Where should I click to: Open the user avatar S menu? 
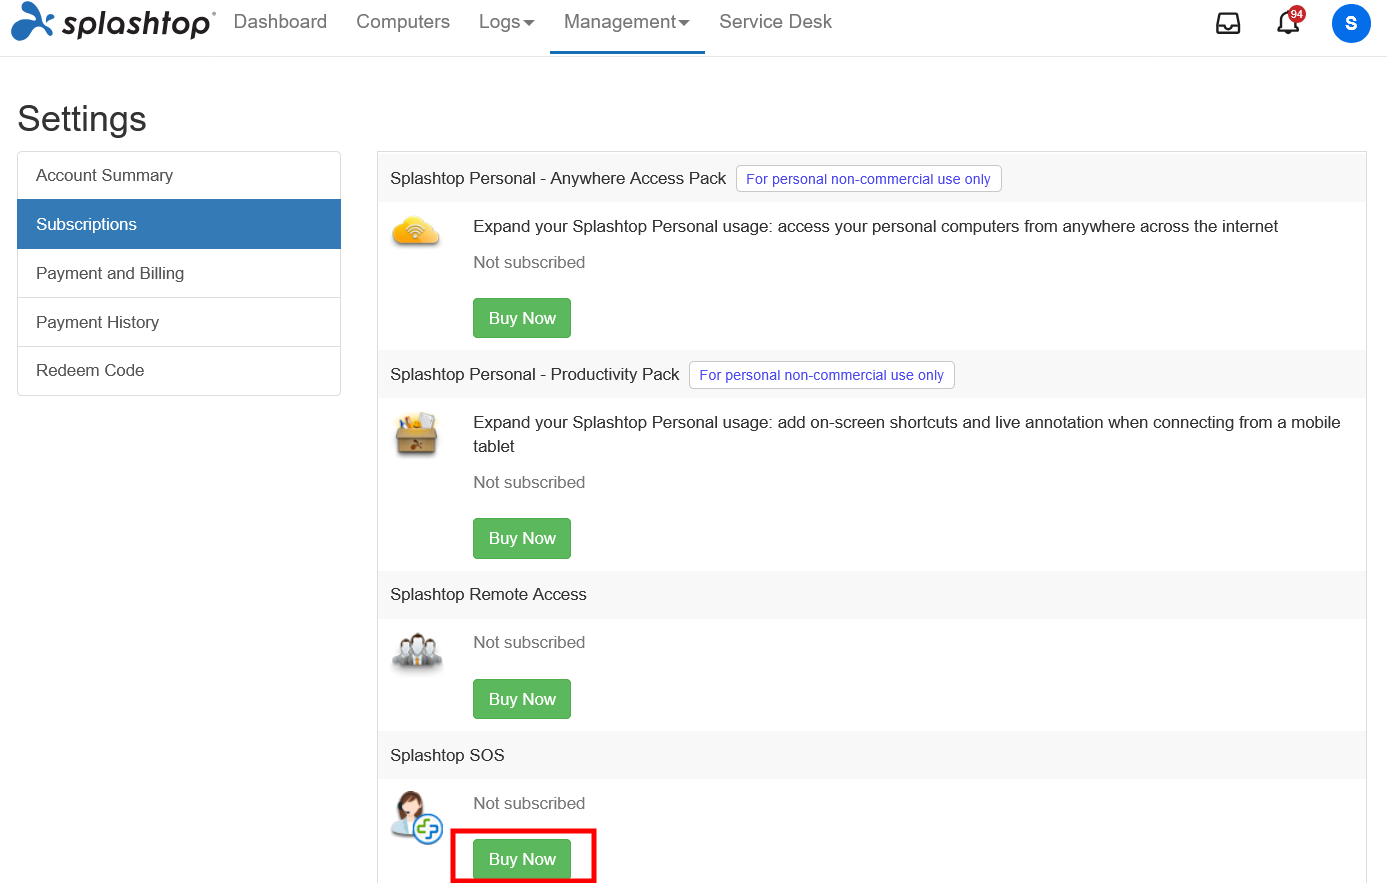click(1351, 23)
